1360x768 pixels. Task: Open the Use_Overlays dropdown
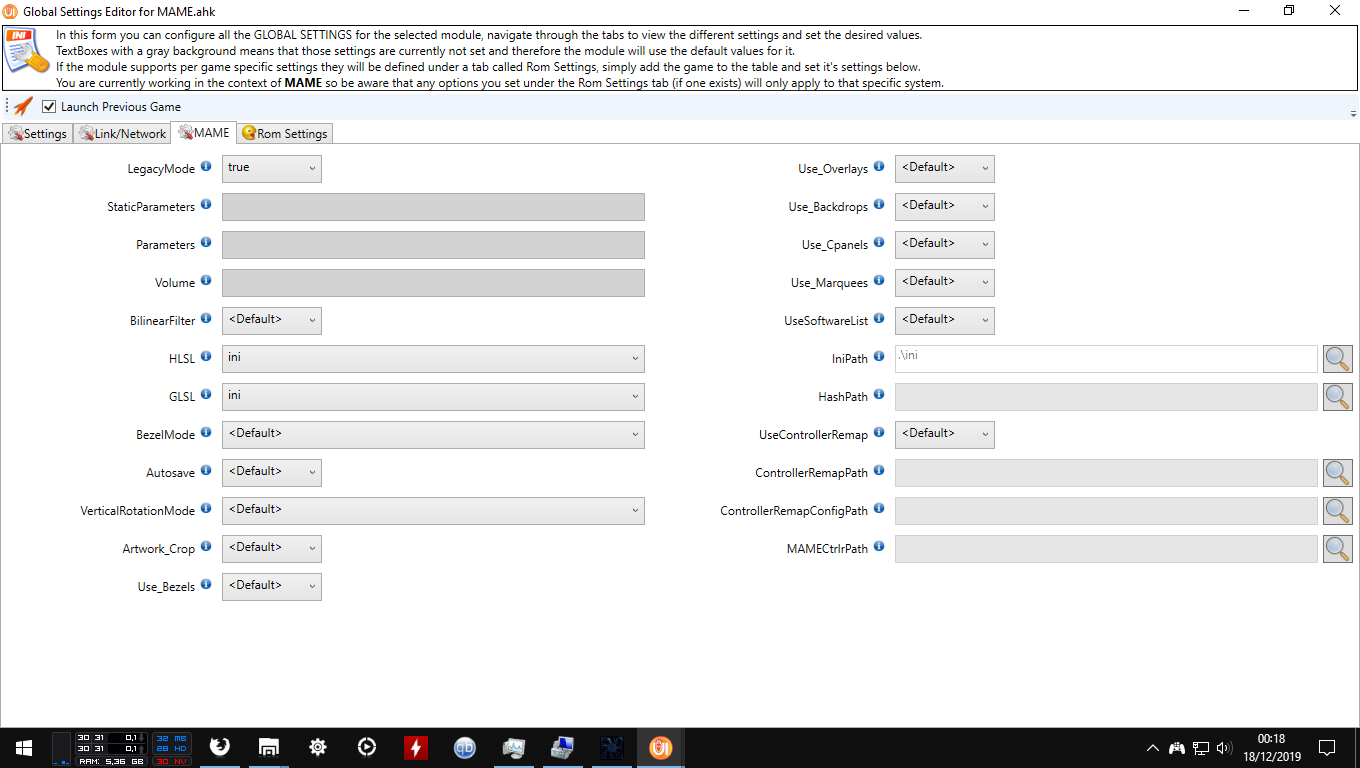(x=945, y=169)
